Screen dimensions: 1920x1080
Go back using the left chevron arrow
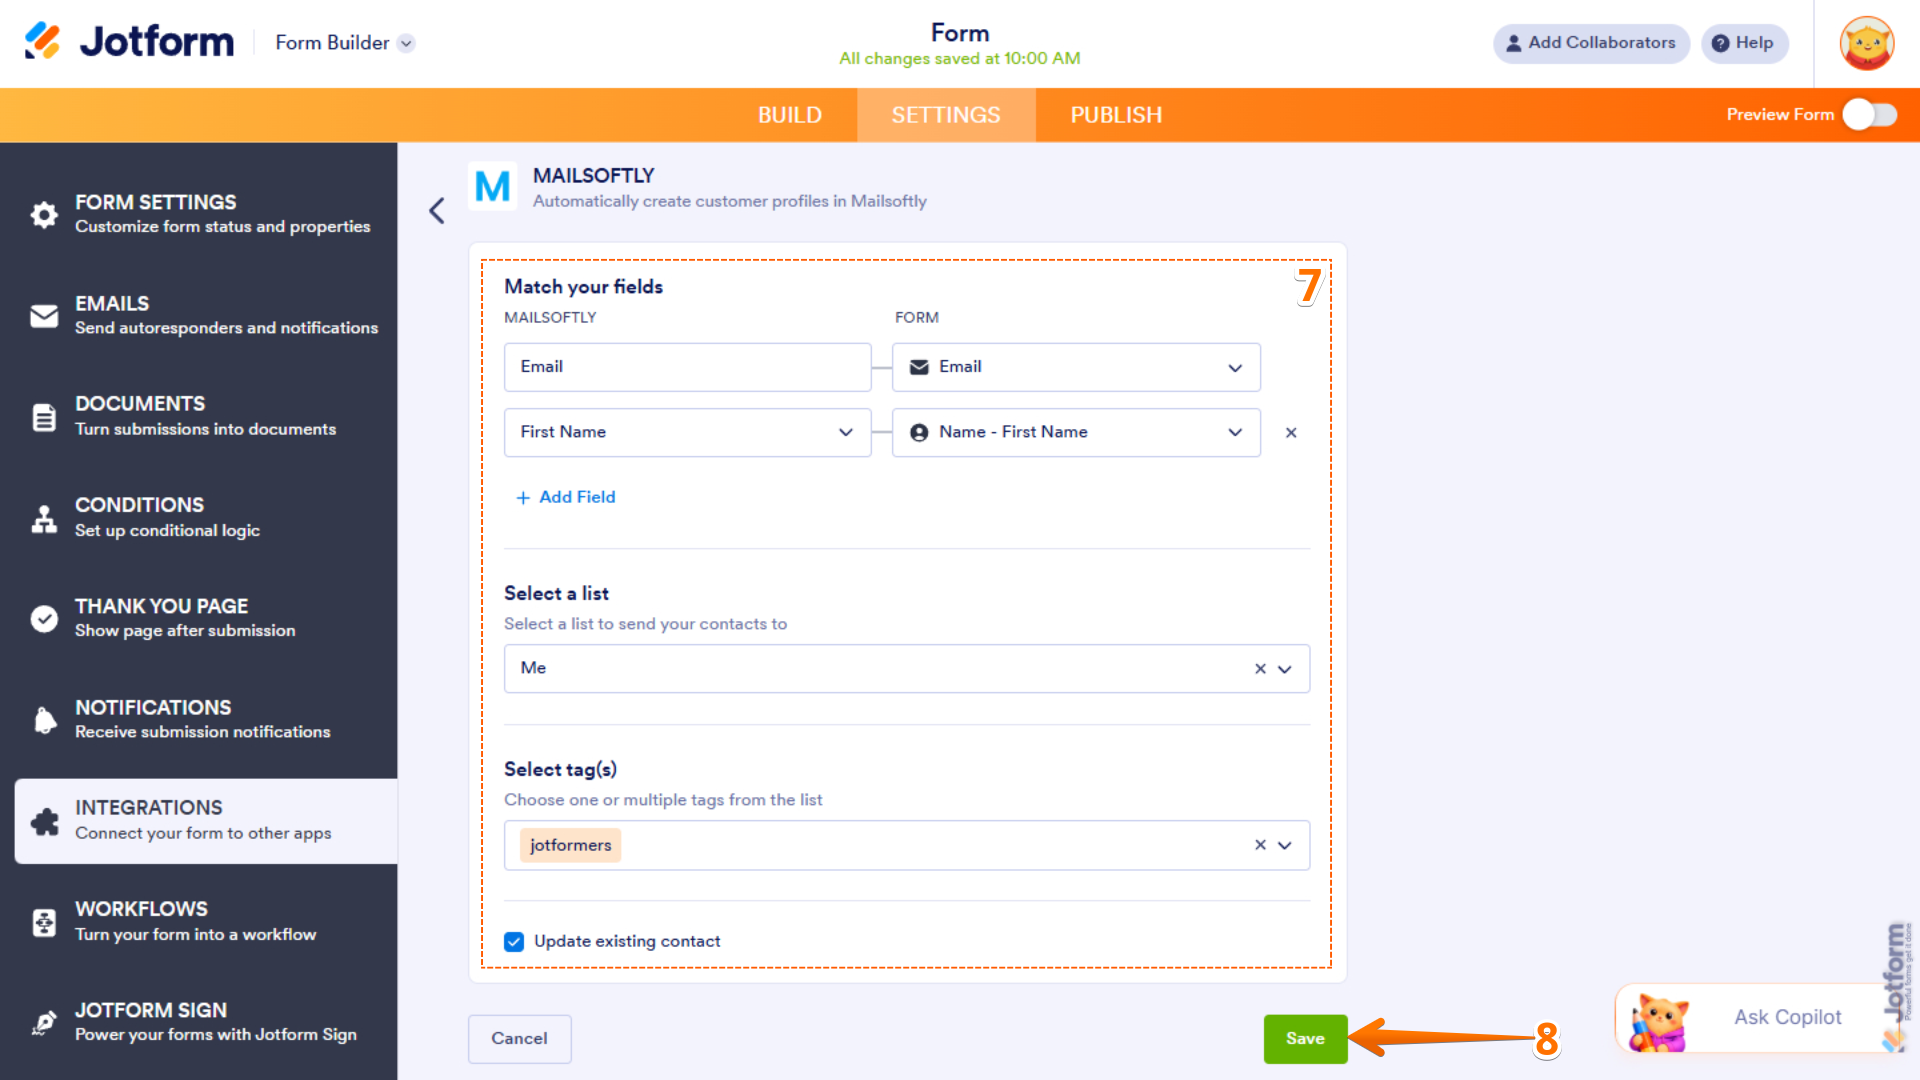[436, 211]
